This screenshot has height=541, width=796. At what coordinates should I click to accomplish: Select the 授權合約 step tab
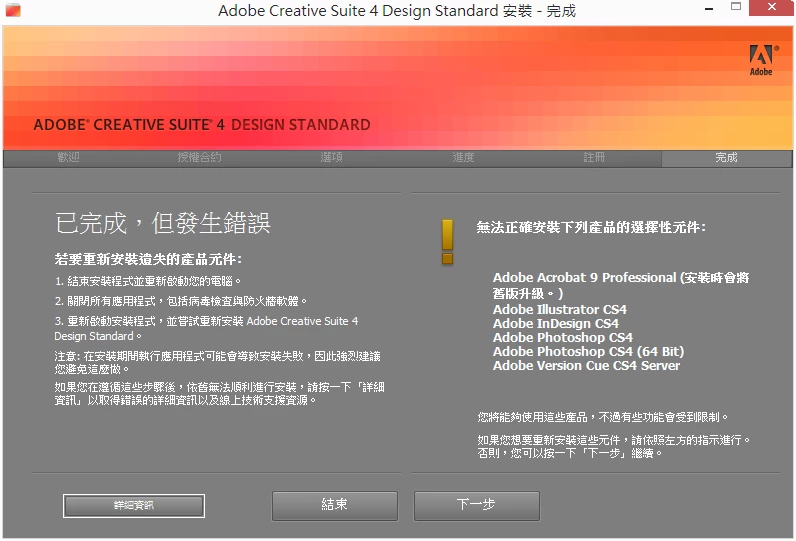pos(200,157)
